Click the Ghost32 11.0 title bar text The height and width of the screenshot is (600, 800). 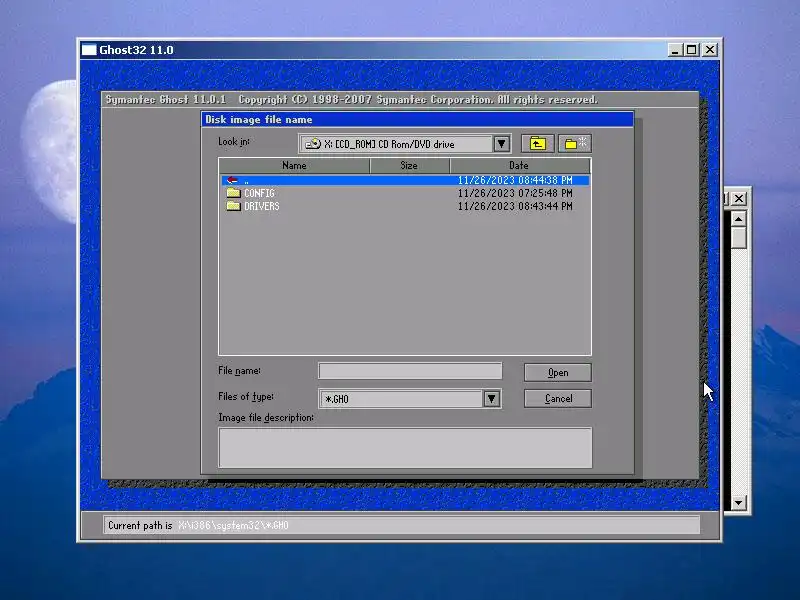(x=136, y=50)
